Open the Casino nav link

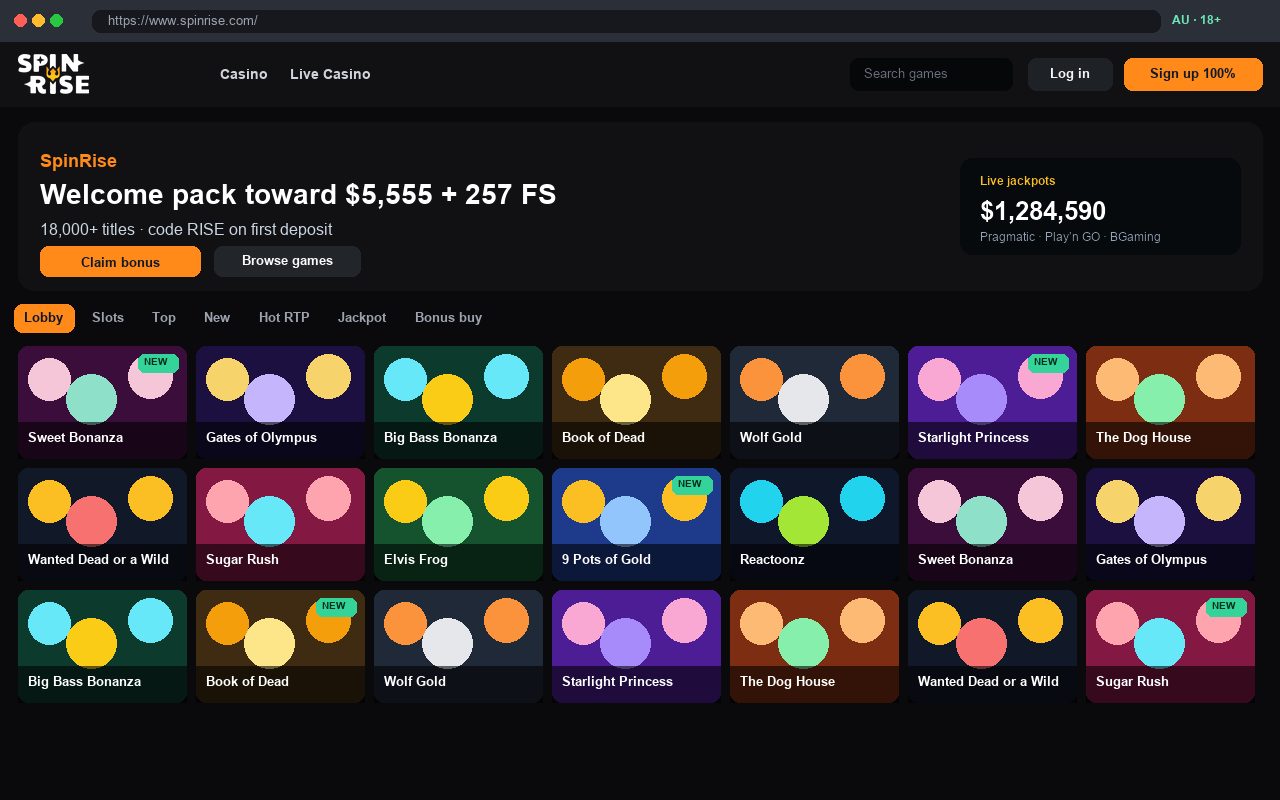coord(244,74)
